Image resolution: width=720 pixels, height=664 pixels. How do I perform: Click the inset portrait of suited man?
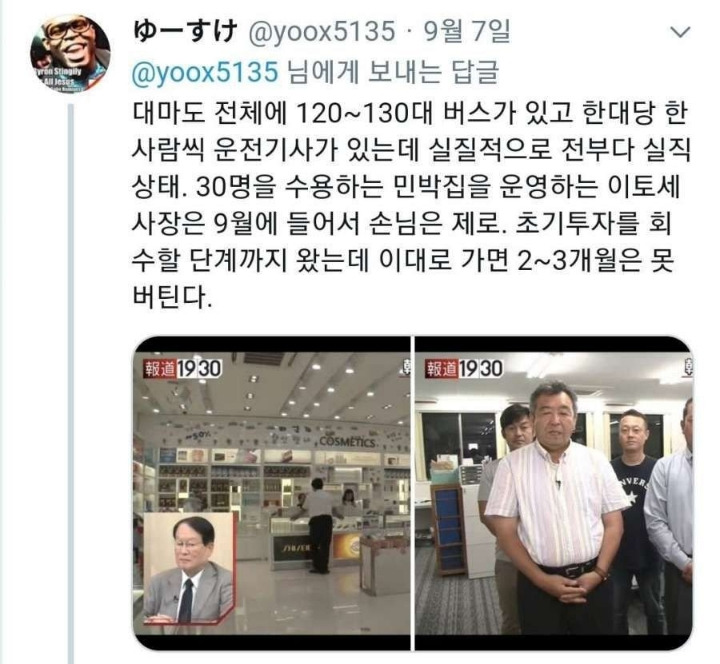click(x=188, y=569)
